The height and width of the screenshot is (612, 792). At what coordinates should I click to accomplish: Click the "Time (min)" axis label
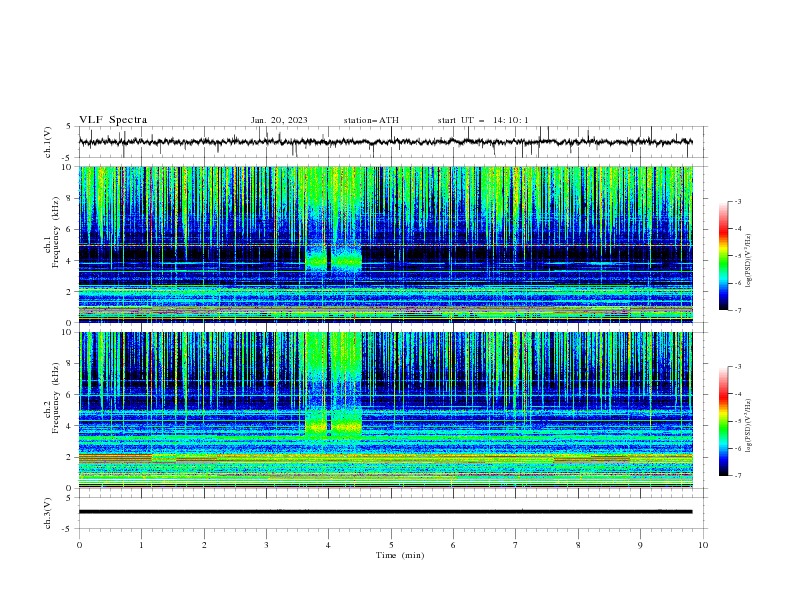pos(400,555)
